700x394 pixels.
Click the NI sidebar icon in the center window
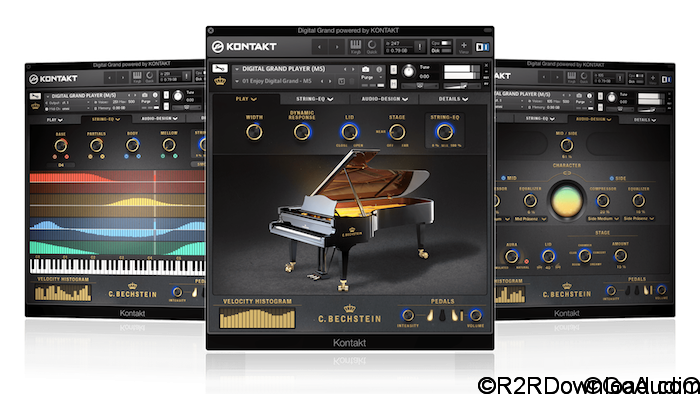coord(482,46)
